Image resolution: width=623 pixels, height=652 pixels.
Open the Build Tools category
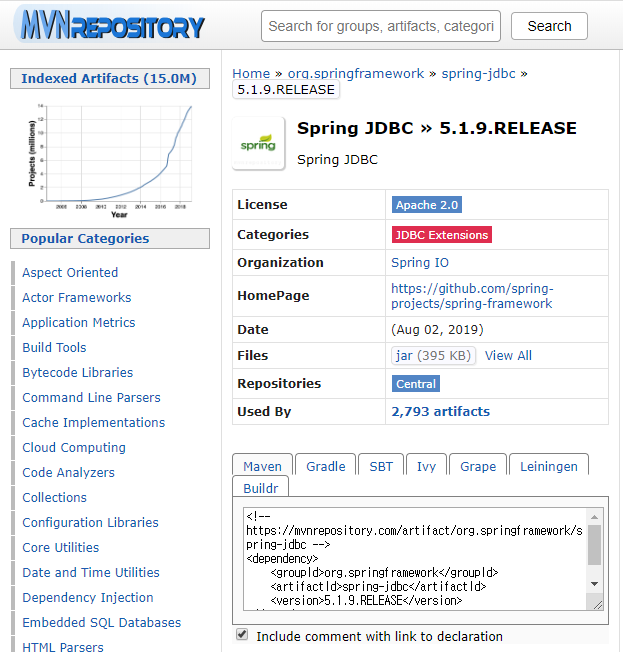pyautogui.click(x=54, y=347)
